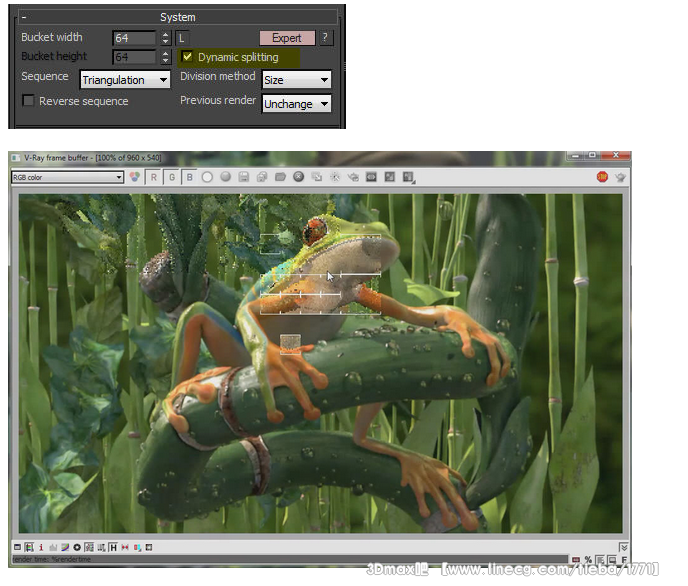The image size is (688, 586).
Task: Toggle the red channel R button
Action: click(x=154, y=177)
